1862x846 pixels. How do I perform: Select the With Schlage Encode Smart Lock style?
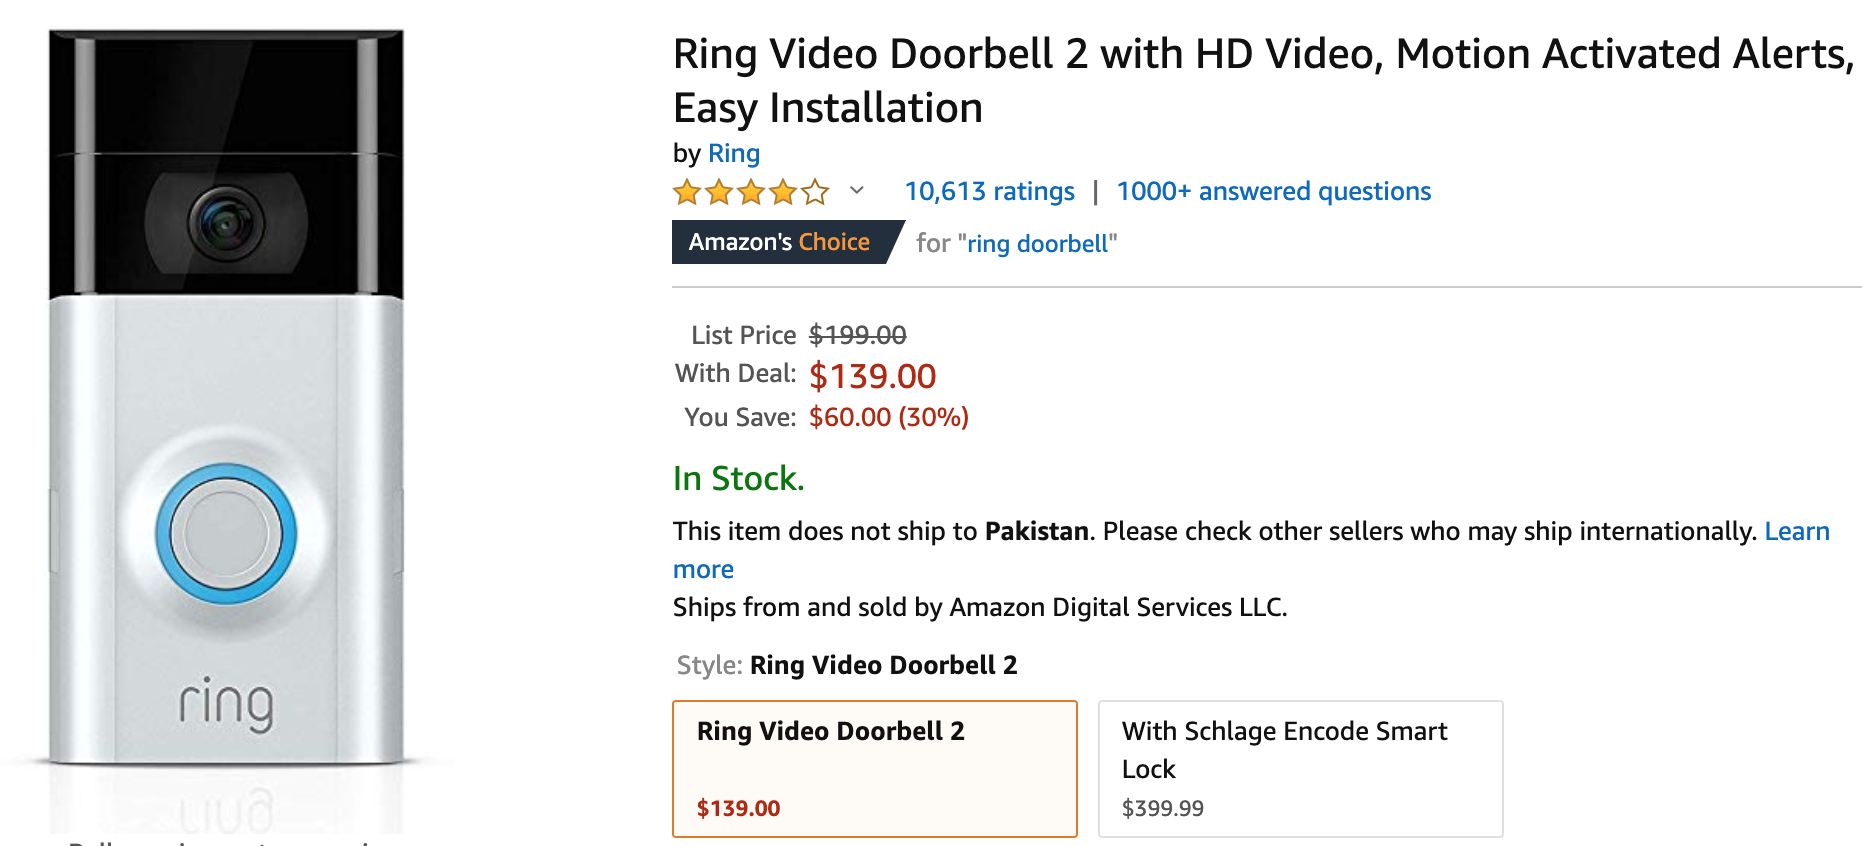point(1300,768)
